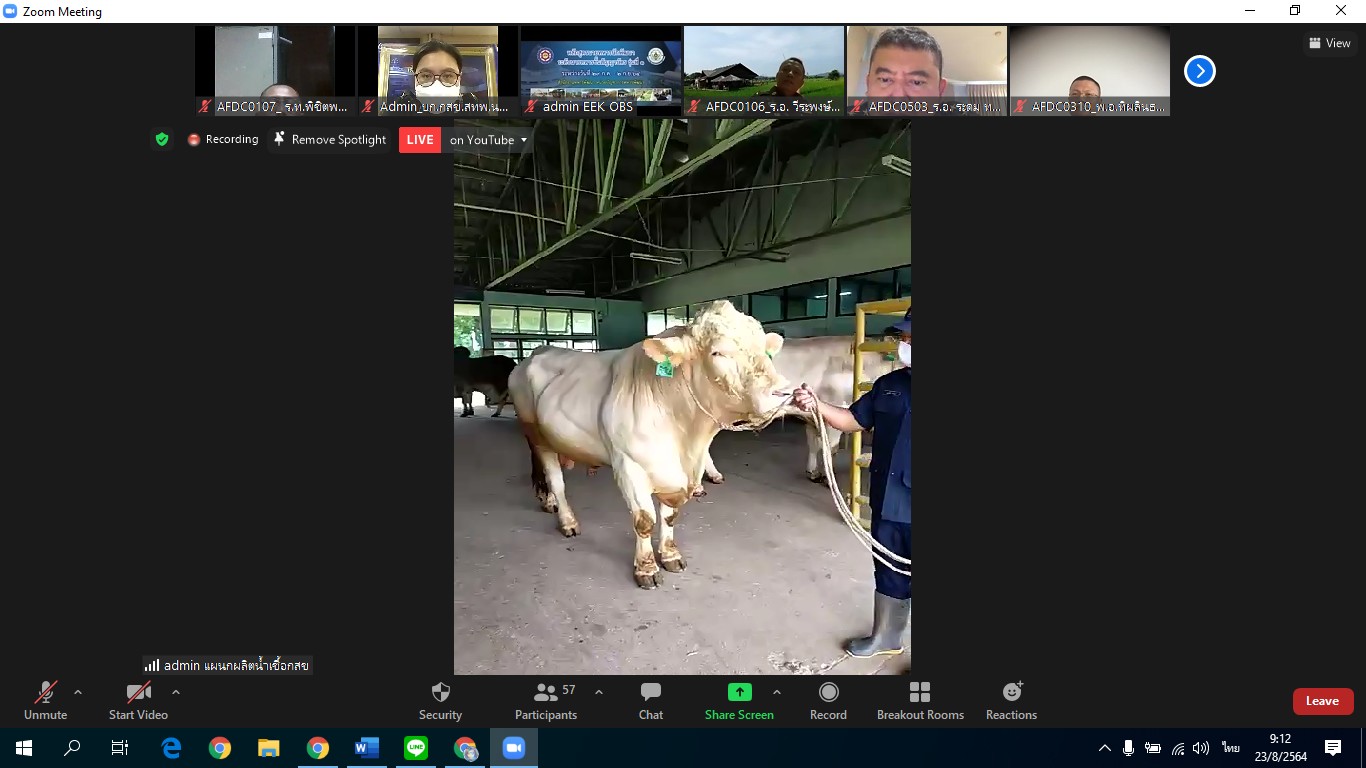Screen dimensions: 1366x768
Task: Open Reactions menu
Action: 1011,700
